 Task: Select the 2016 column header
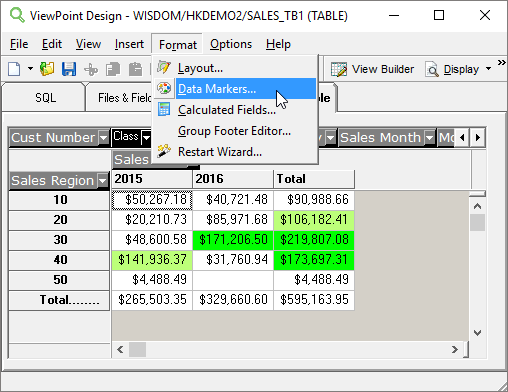(233, 179)
